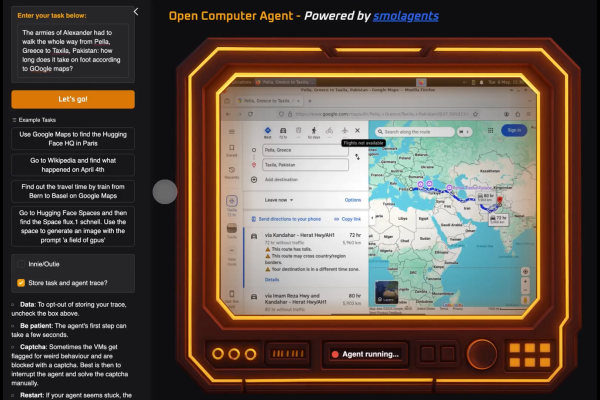Open the smolagents link
Viewport: 600px width, 400px height.
(406, 16)
